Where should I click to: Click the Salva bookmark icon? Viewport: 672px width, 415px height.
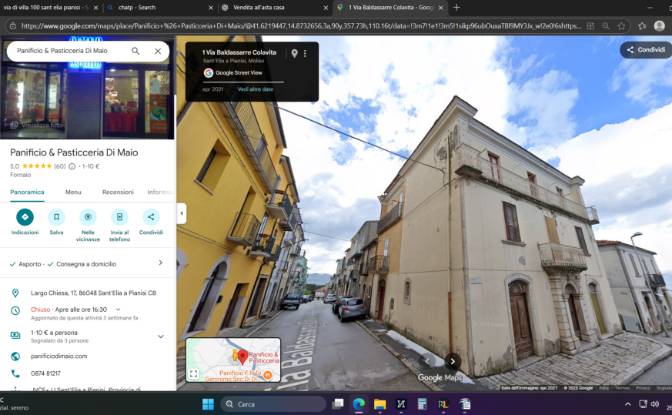point(56,217)
